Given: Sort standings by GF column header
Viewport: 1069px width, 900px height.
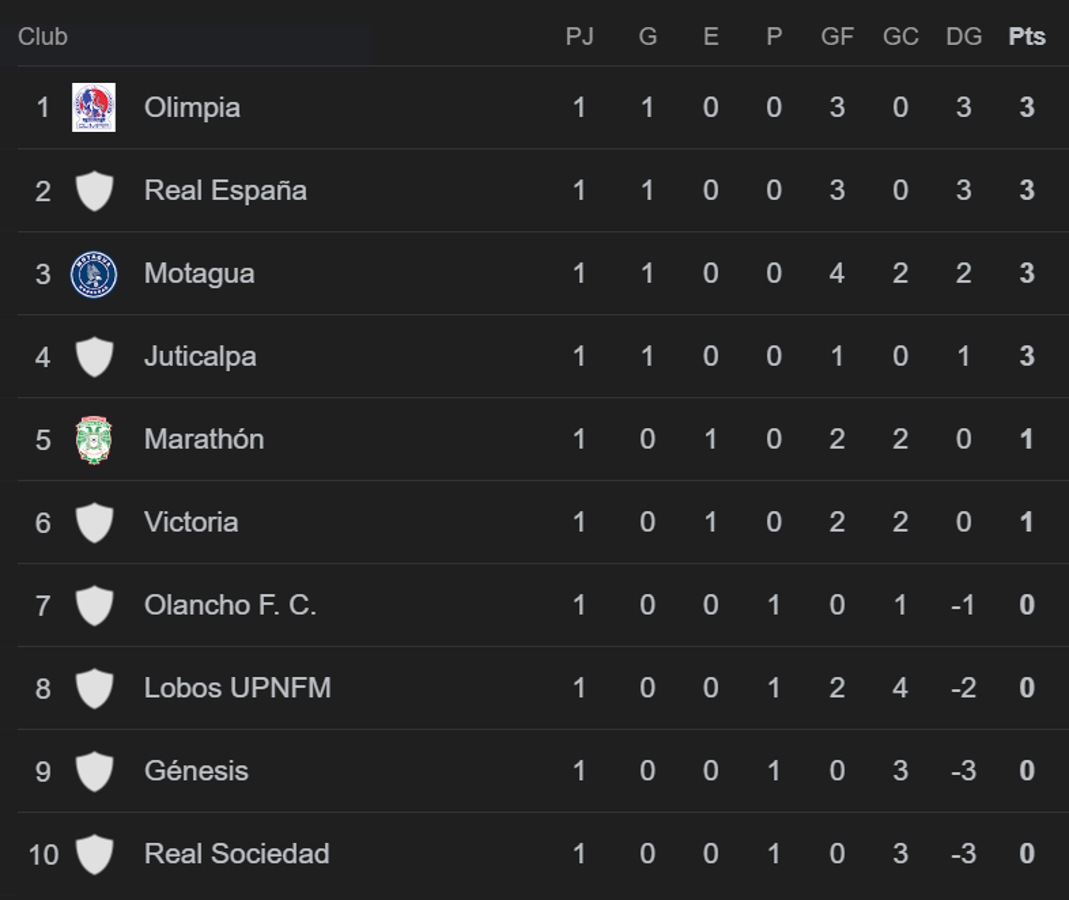Looking at the screenshot, I should coord(838,37).
